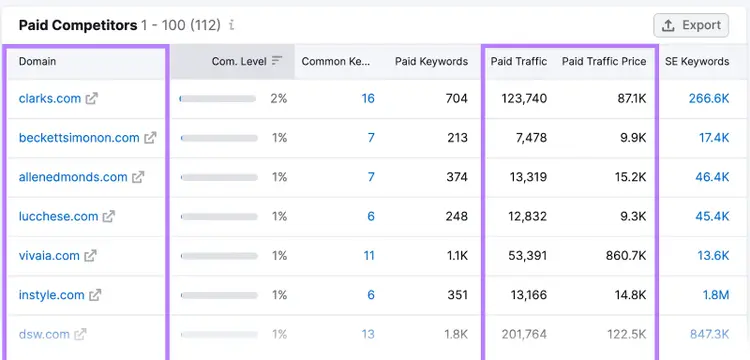The width and height of the screenshot is (750, 360).
Task: Open external link icon for dsw.com
Action: [80, 334]
